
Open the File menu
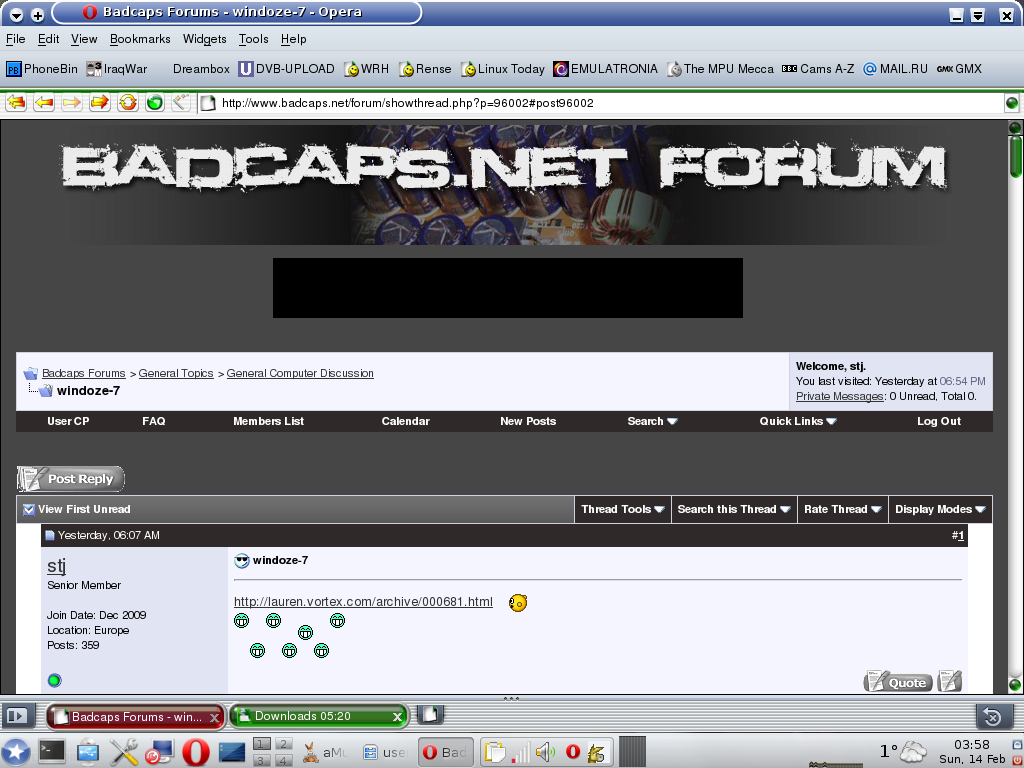pyautogui.click(x=16, y=39)
